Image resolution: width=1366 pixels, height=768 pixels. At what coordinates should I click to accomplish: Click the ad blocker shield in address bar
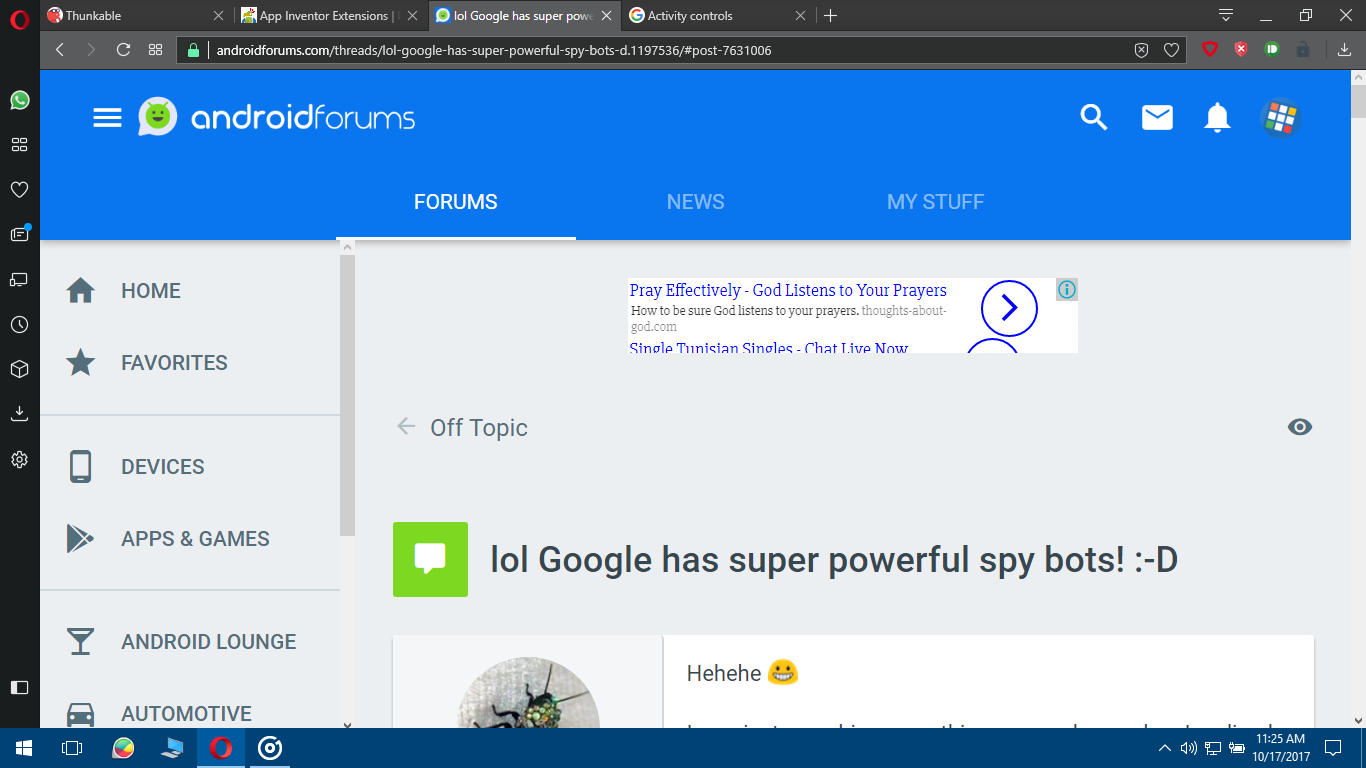coord(1141,50)
